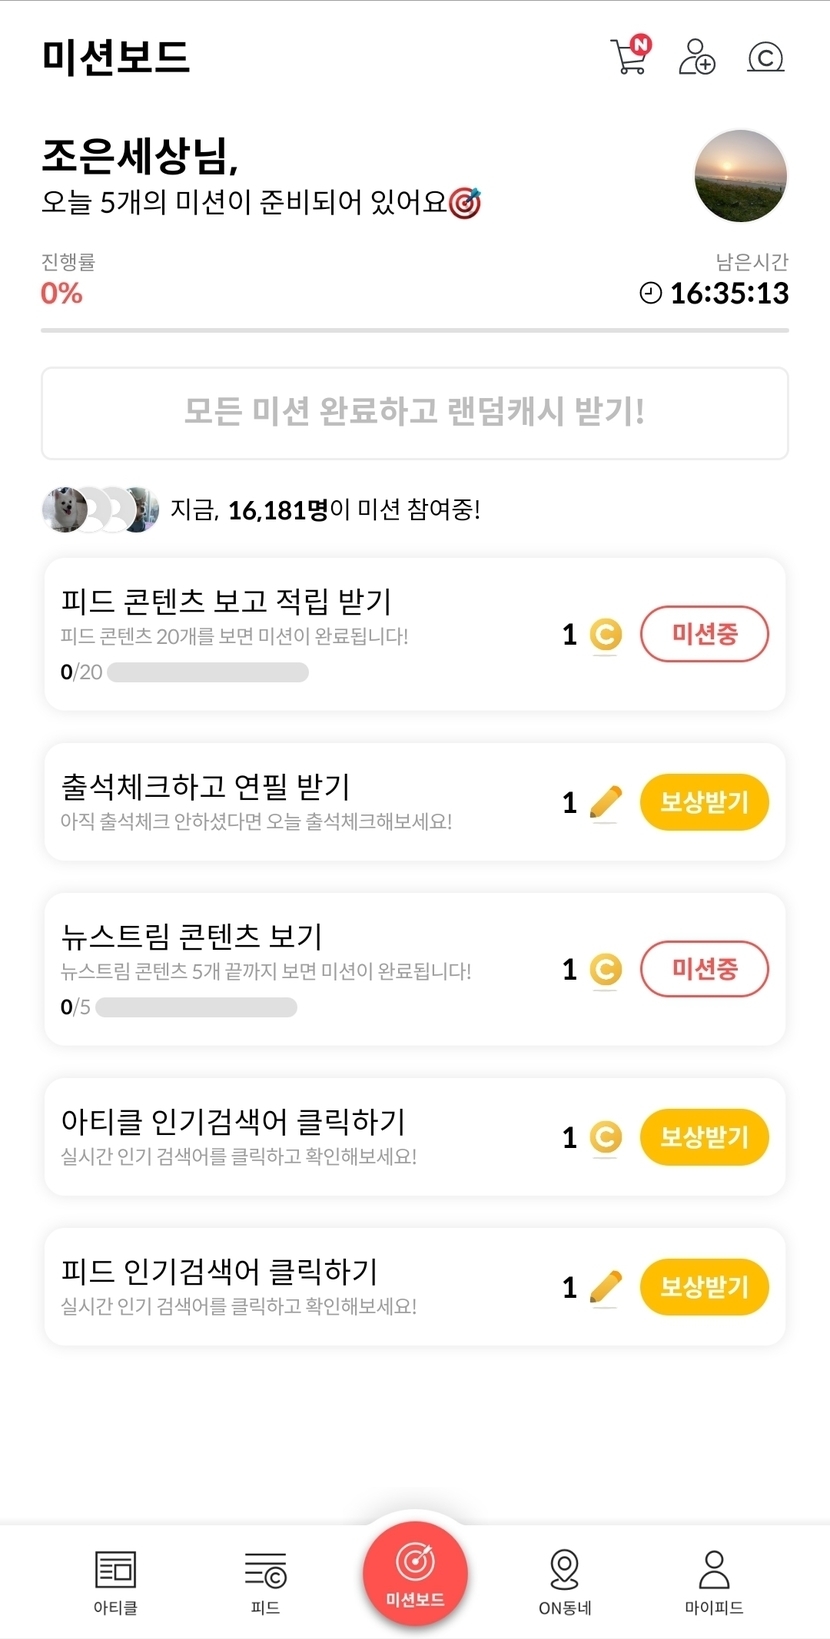The image size is (830, 1639).
Task: Tap the sunset profile picture
Action: pos(740,176)
